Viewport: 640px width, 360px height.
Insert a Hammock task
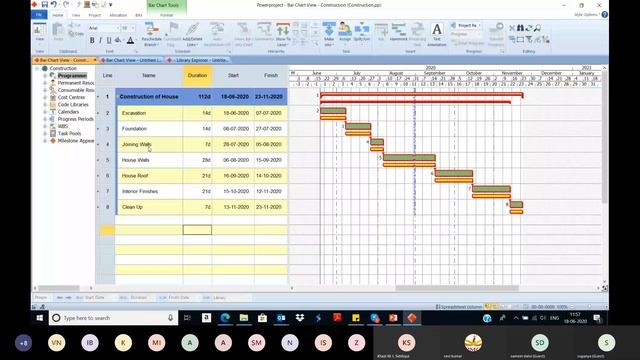click(x=398, y=33)
